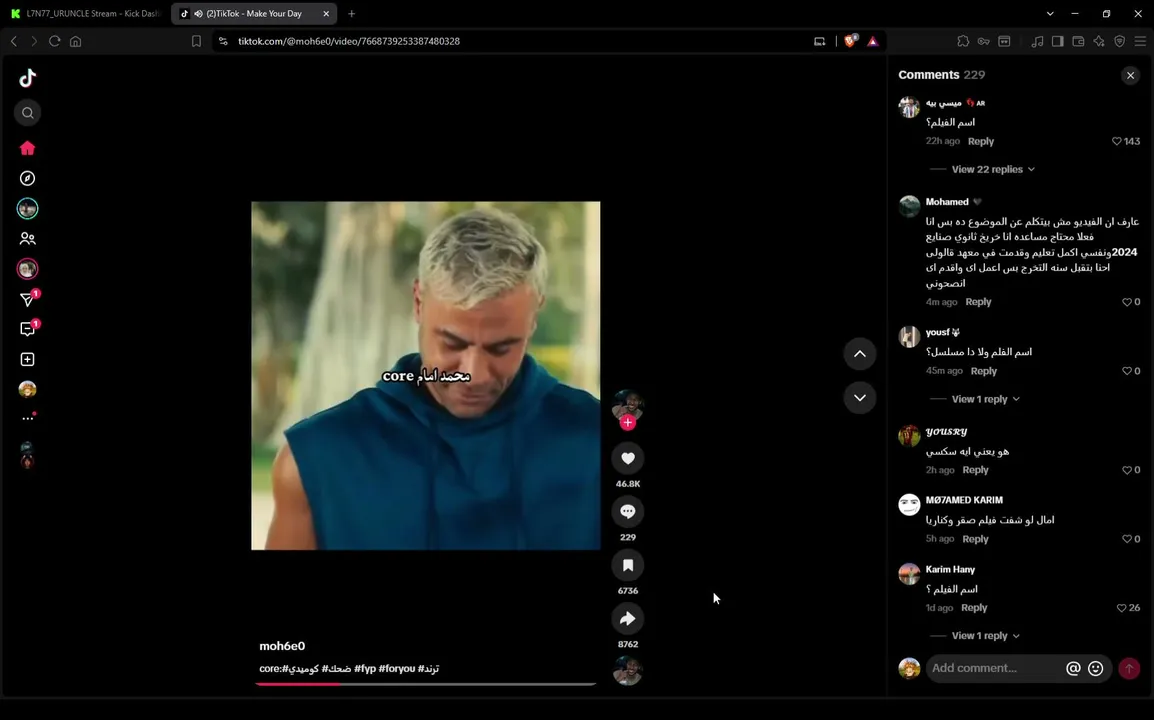This screenshot has width=1154, height=720.
Task: Click the Add comment input field
Action: (994, 668)
